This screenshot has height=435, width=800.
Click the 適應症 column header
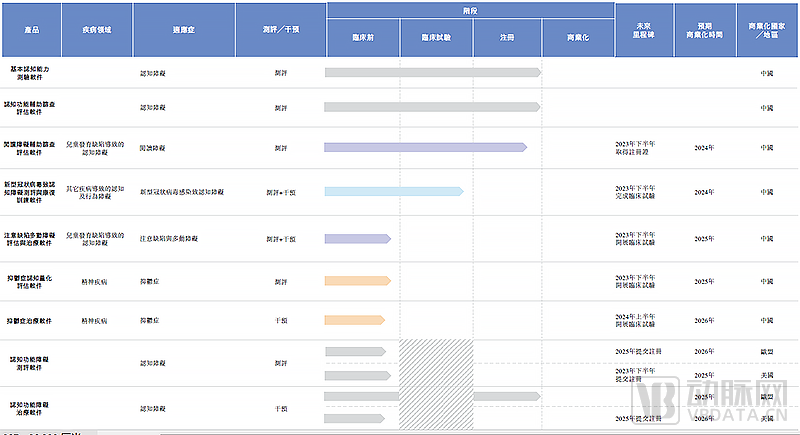184,31
